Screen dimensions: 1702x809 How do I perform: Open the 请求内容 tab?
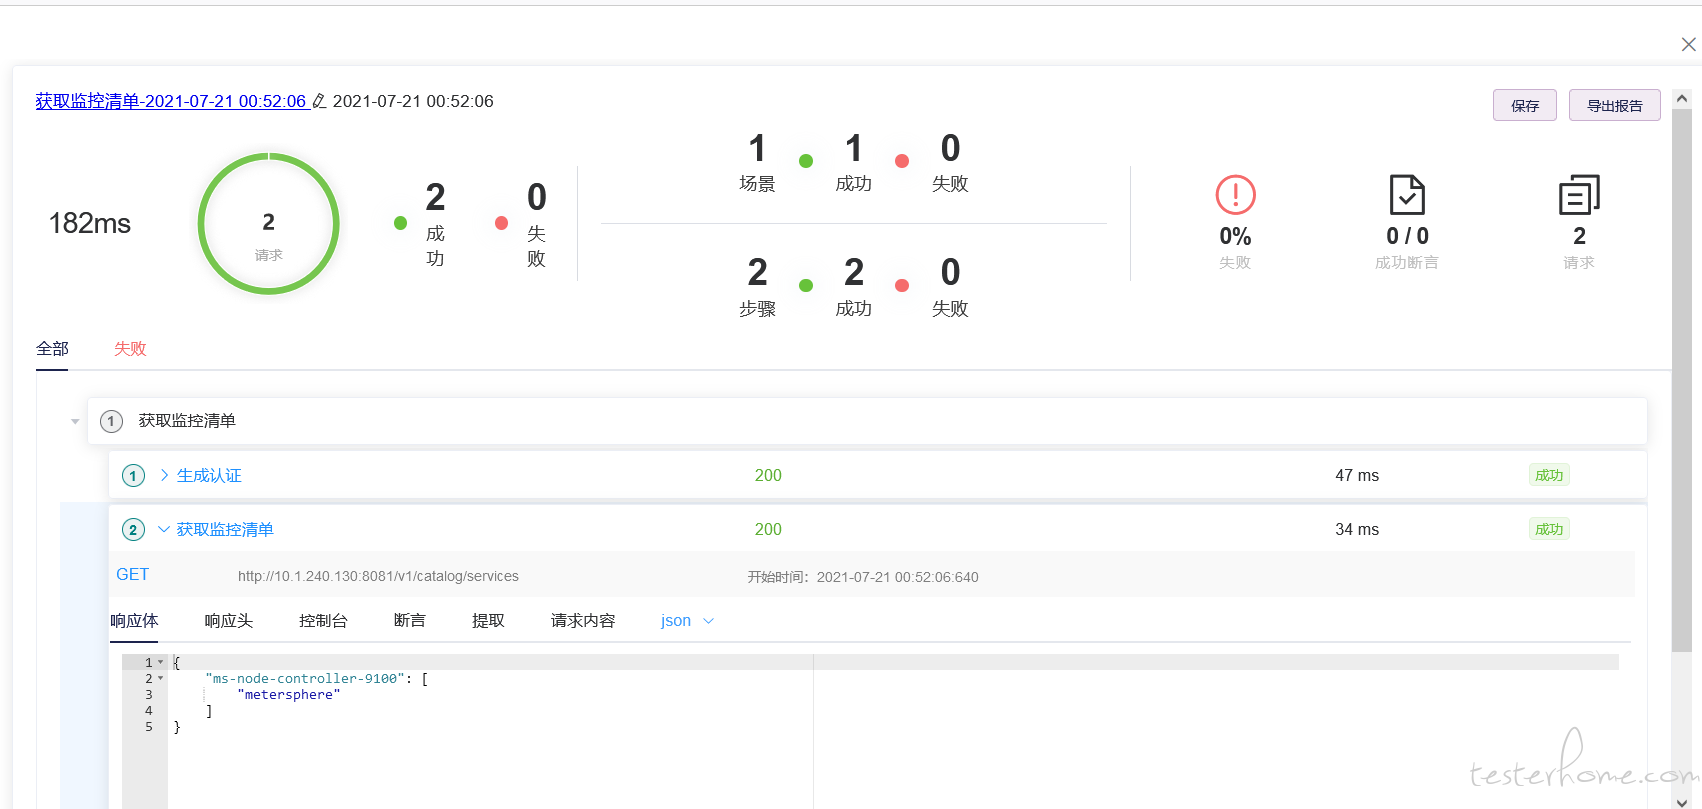pos(583,621)
